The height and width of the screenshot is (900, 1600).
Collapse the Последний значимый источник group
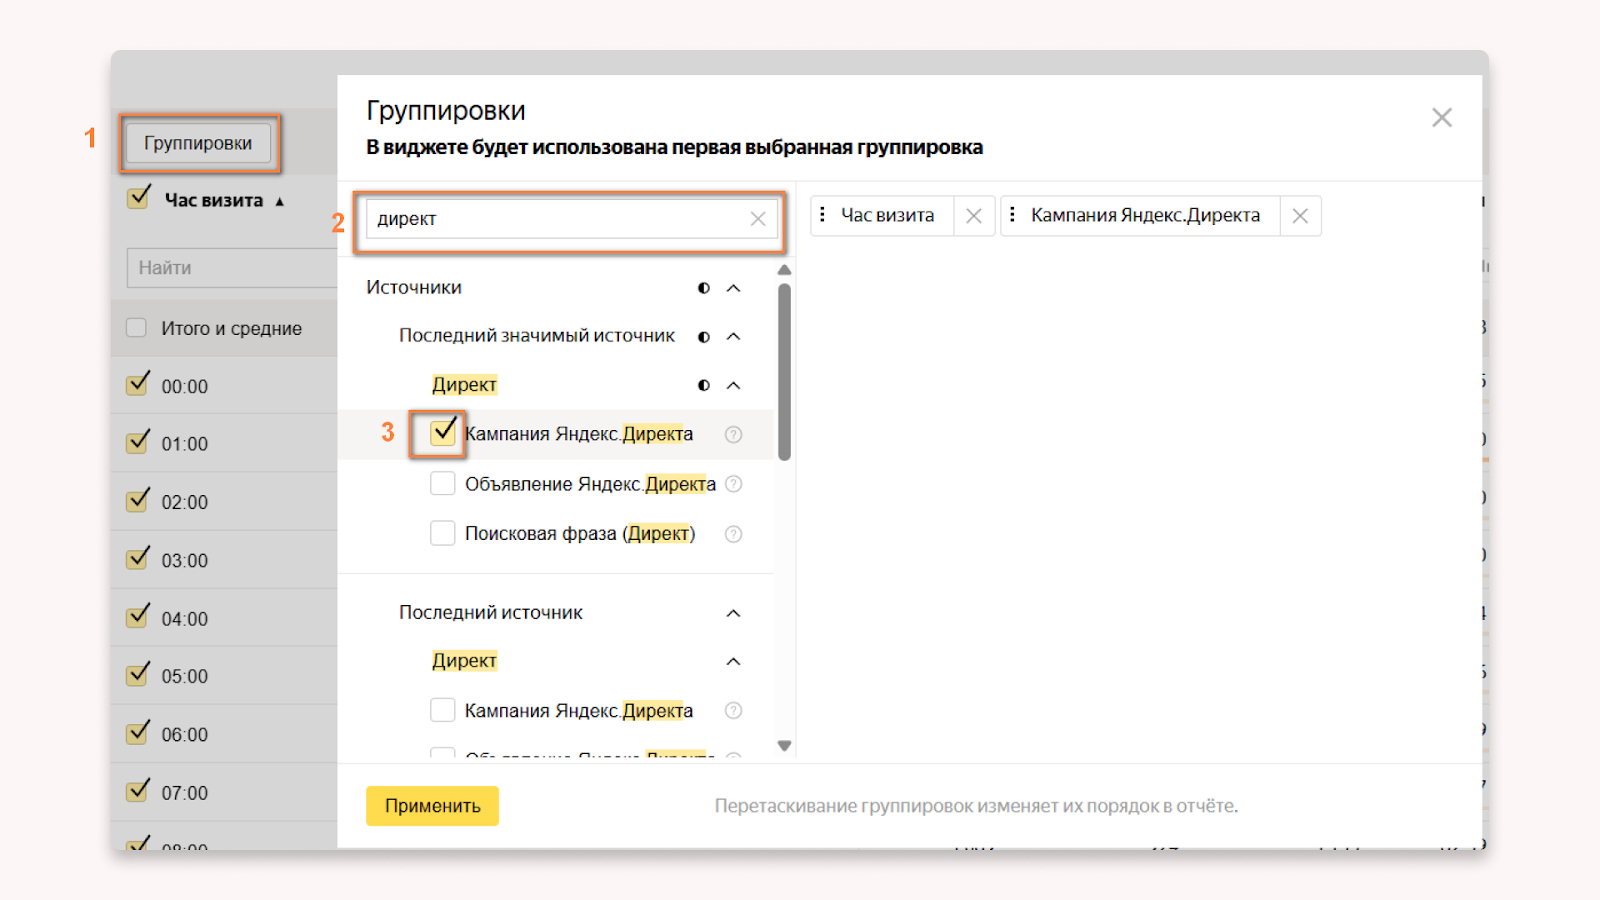click(733, 337)
